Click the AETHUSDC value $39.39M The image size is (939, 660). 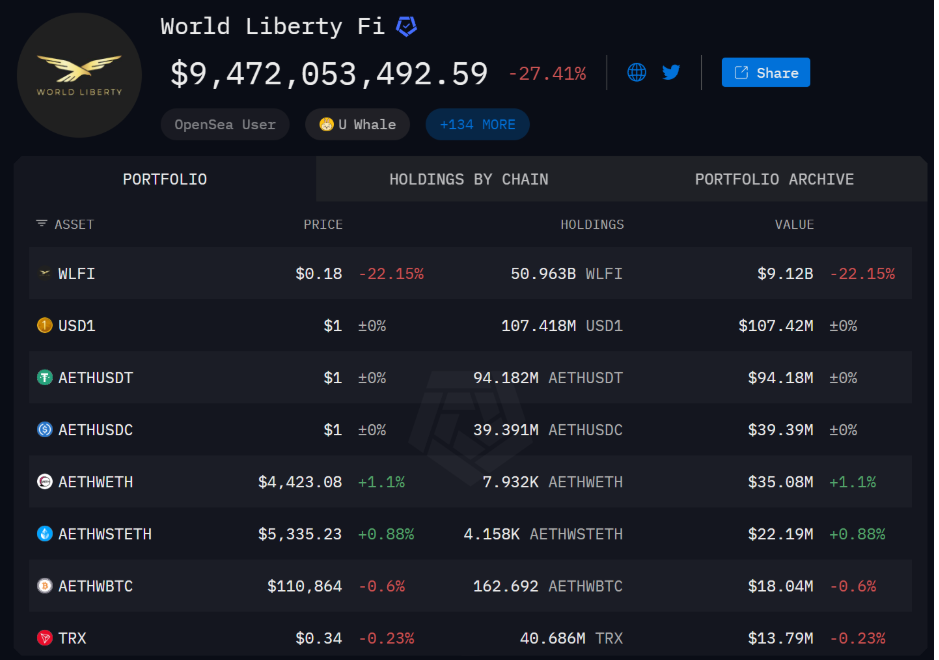(780, 430)
